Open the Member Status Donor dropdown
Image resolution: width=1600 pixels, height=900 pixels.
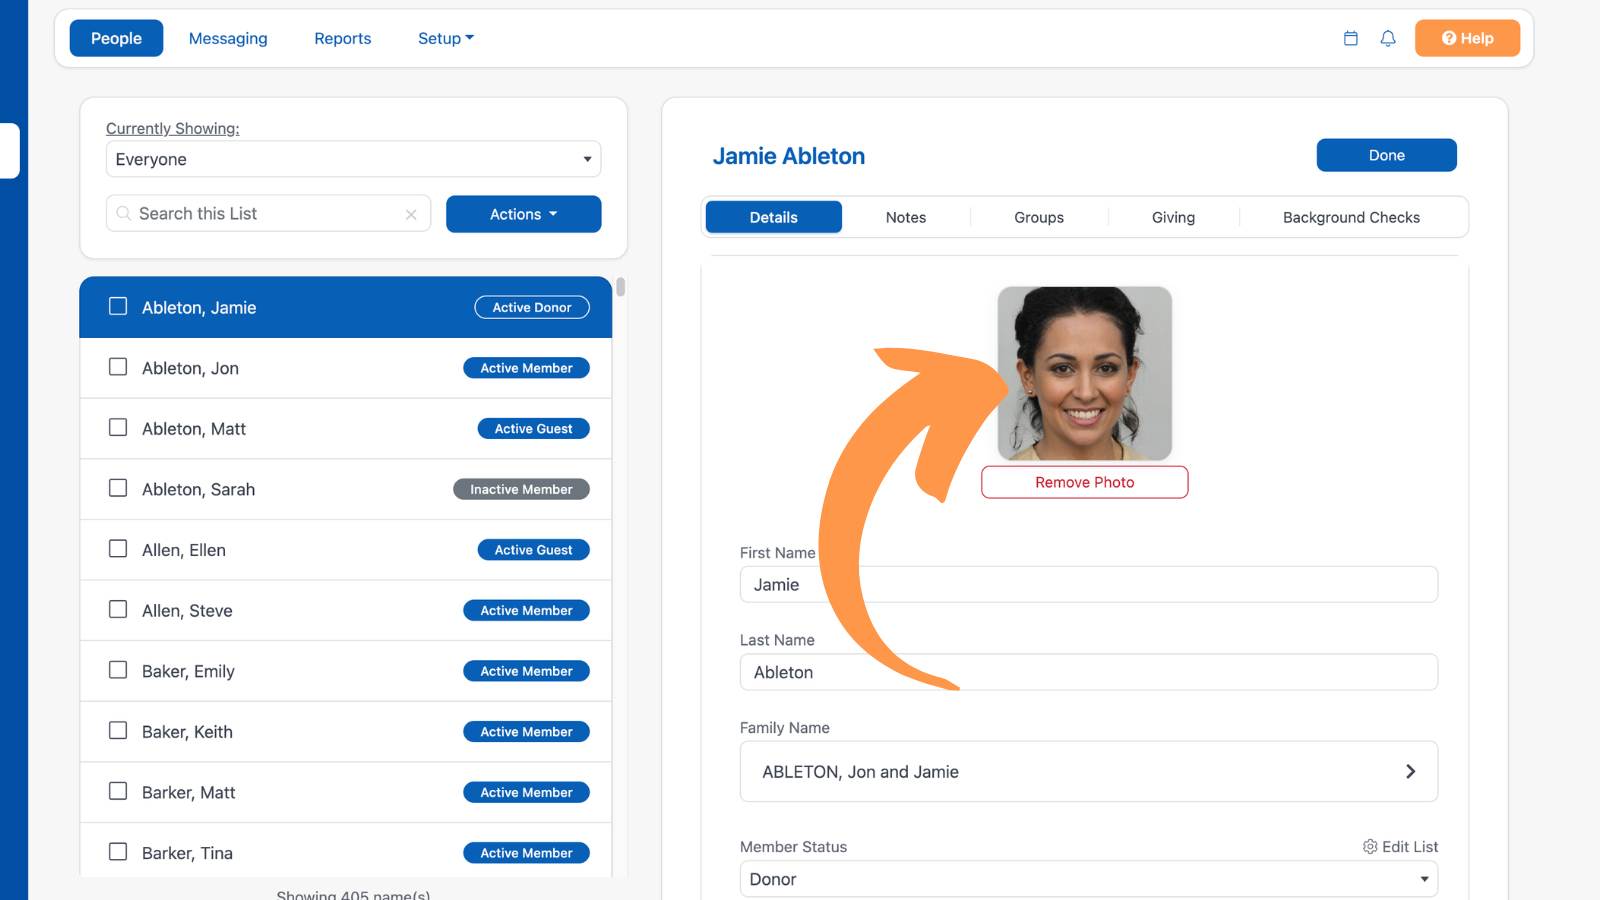point(1089,879)
